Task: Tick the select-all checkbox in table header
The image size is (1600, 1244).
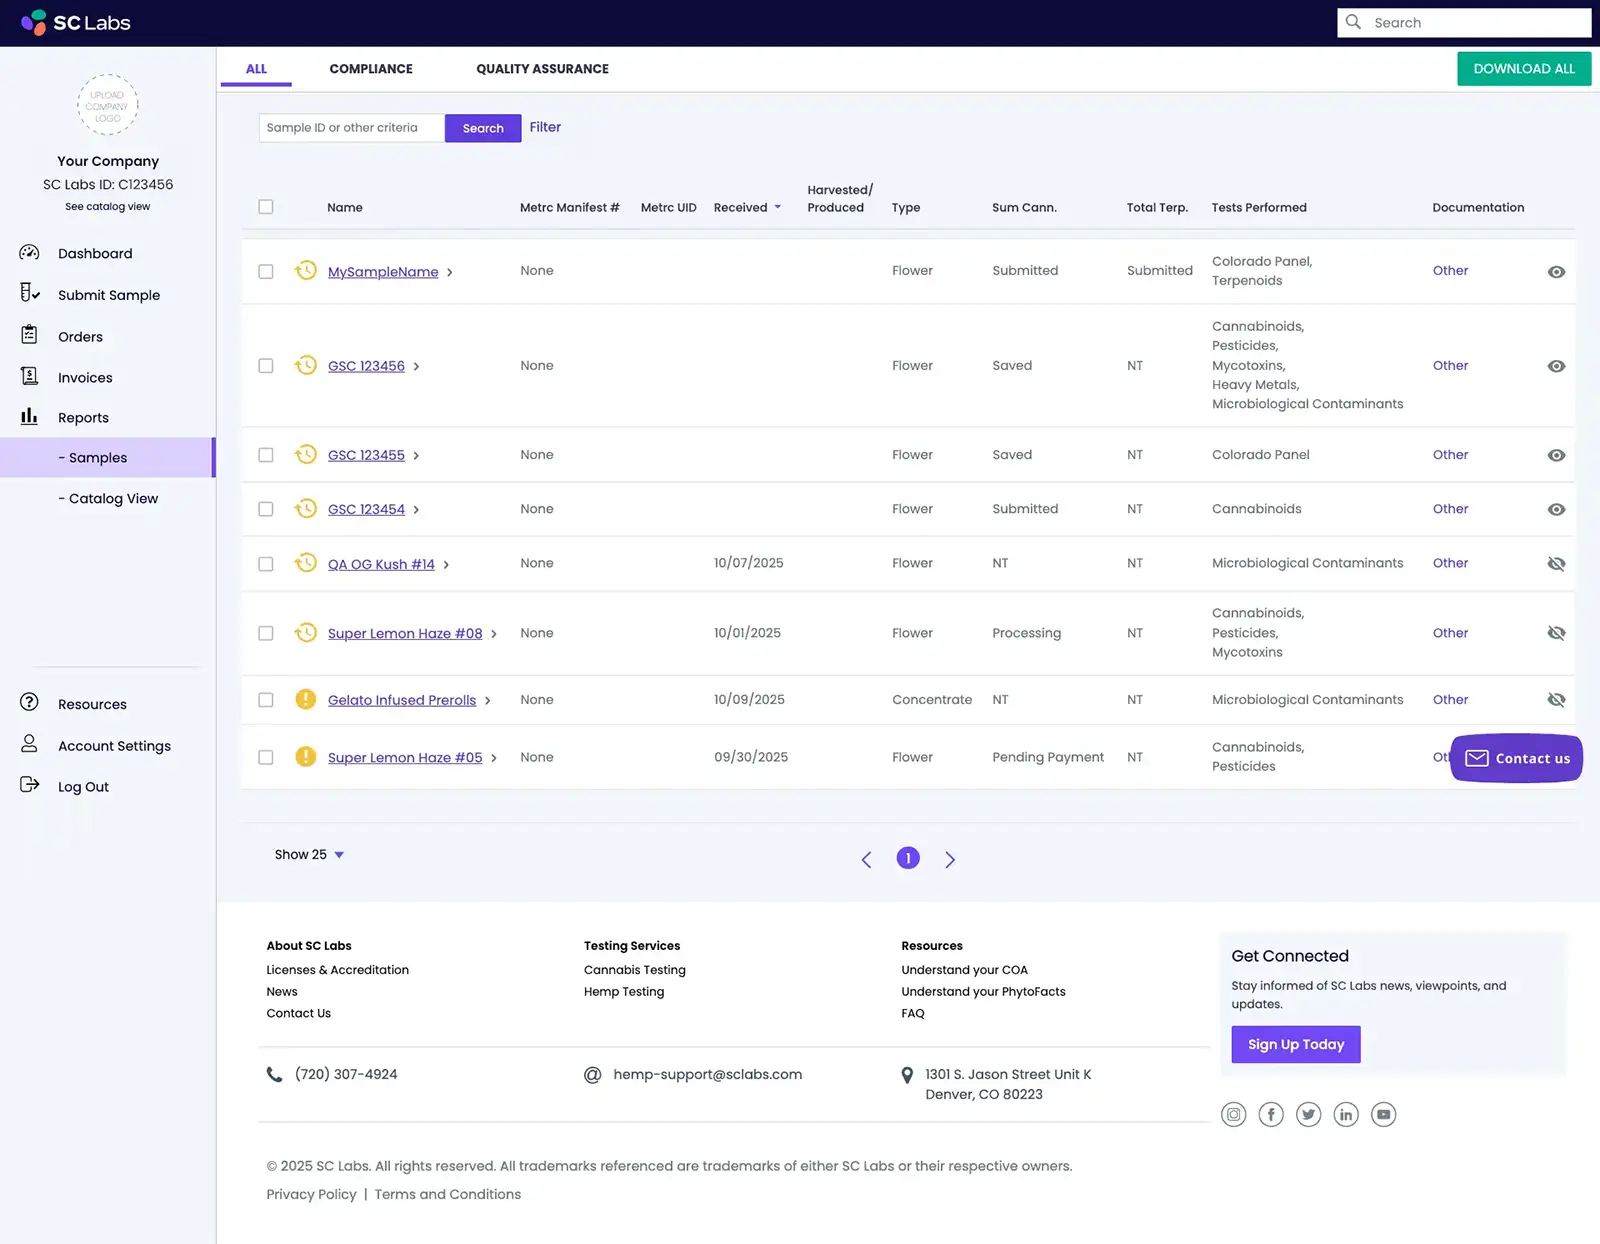Action: coord(266,207)
